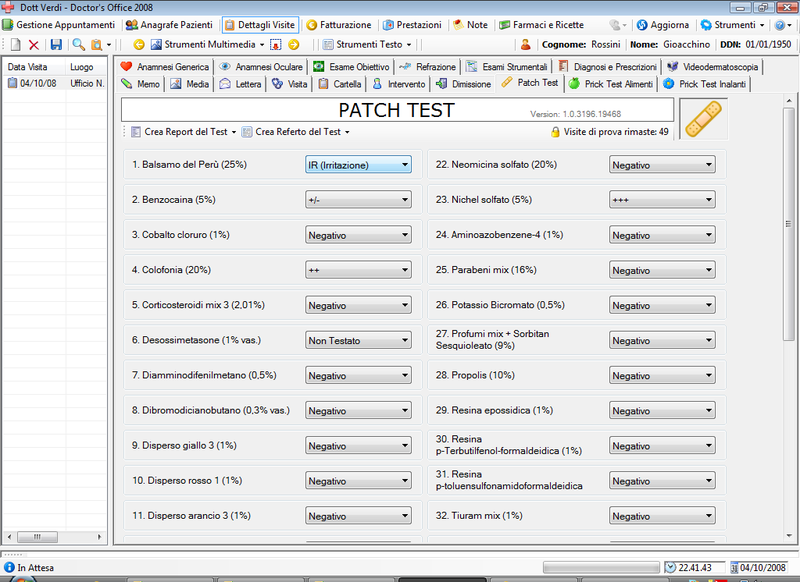Open the Strumenti Multimedia dropdown menu

(208, 45)
